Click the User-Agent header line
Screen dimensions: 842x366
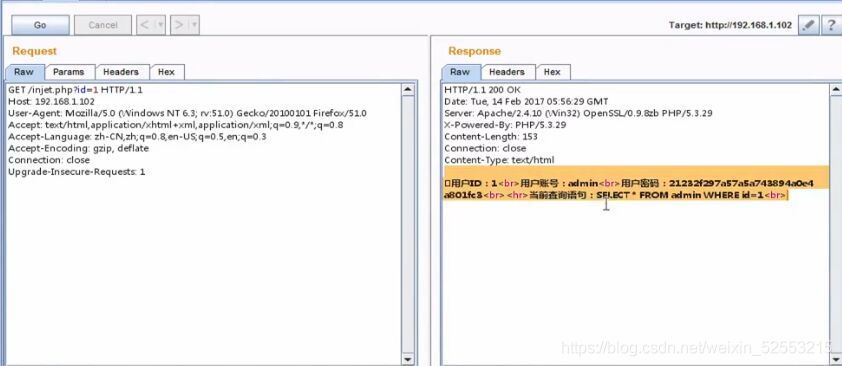187,113
